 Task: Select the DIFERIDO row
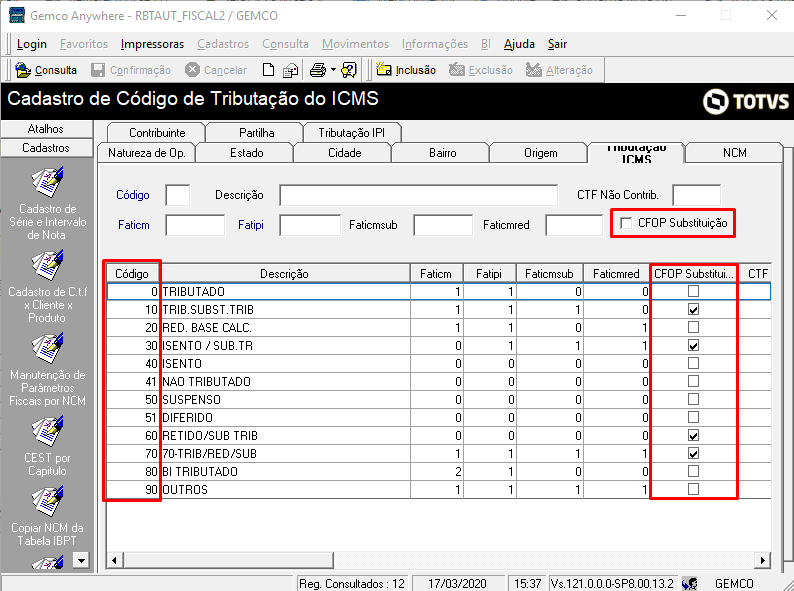pyautogui.click(x=439, y=417)
